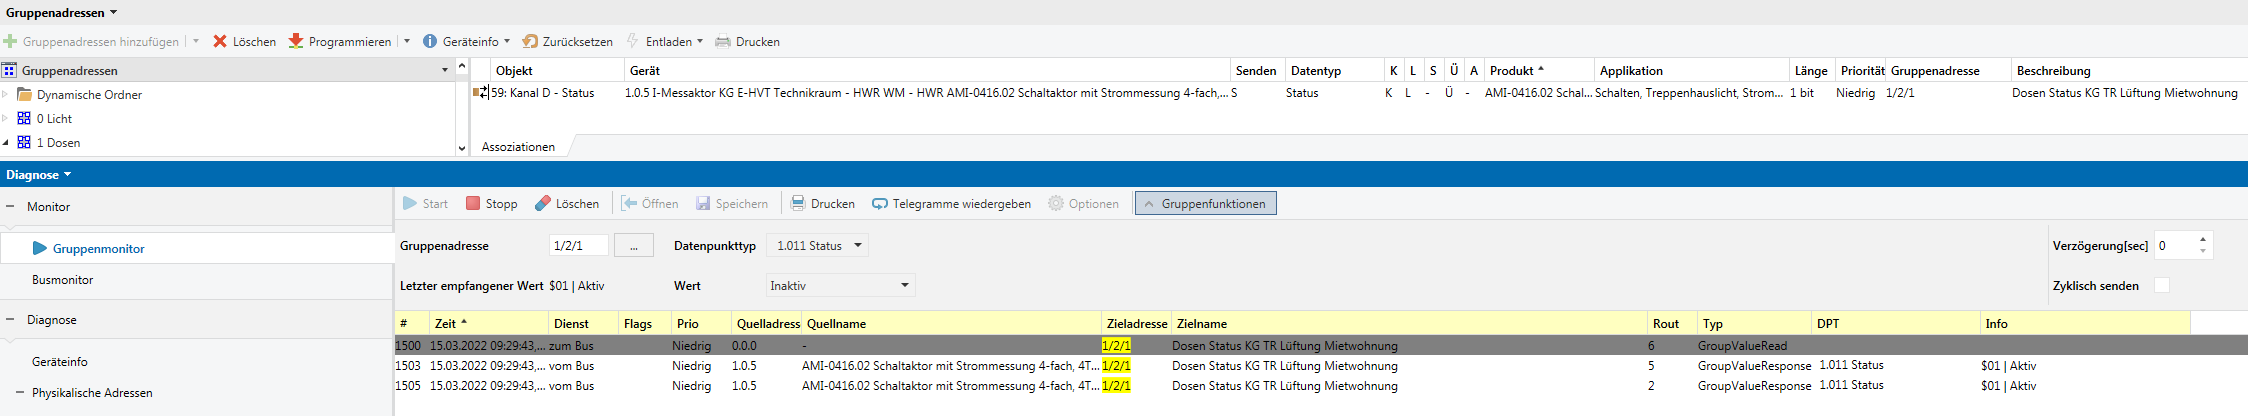Click the eraser Löschen icon in Diagnose
The height and width of the screenshot is (416, 2248).
pyautogui.click(x=543, y=204)
